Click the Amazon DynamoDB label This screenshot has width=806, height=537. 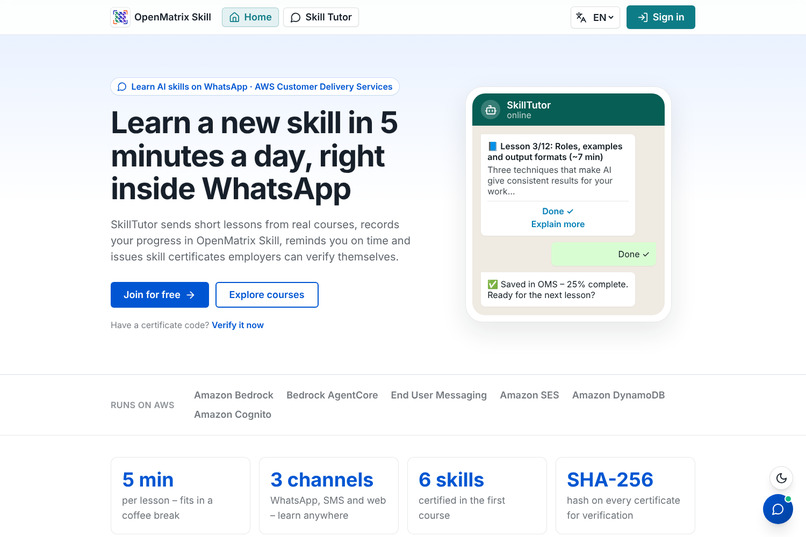[618, 395]
